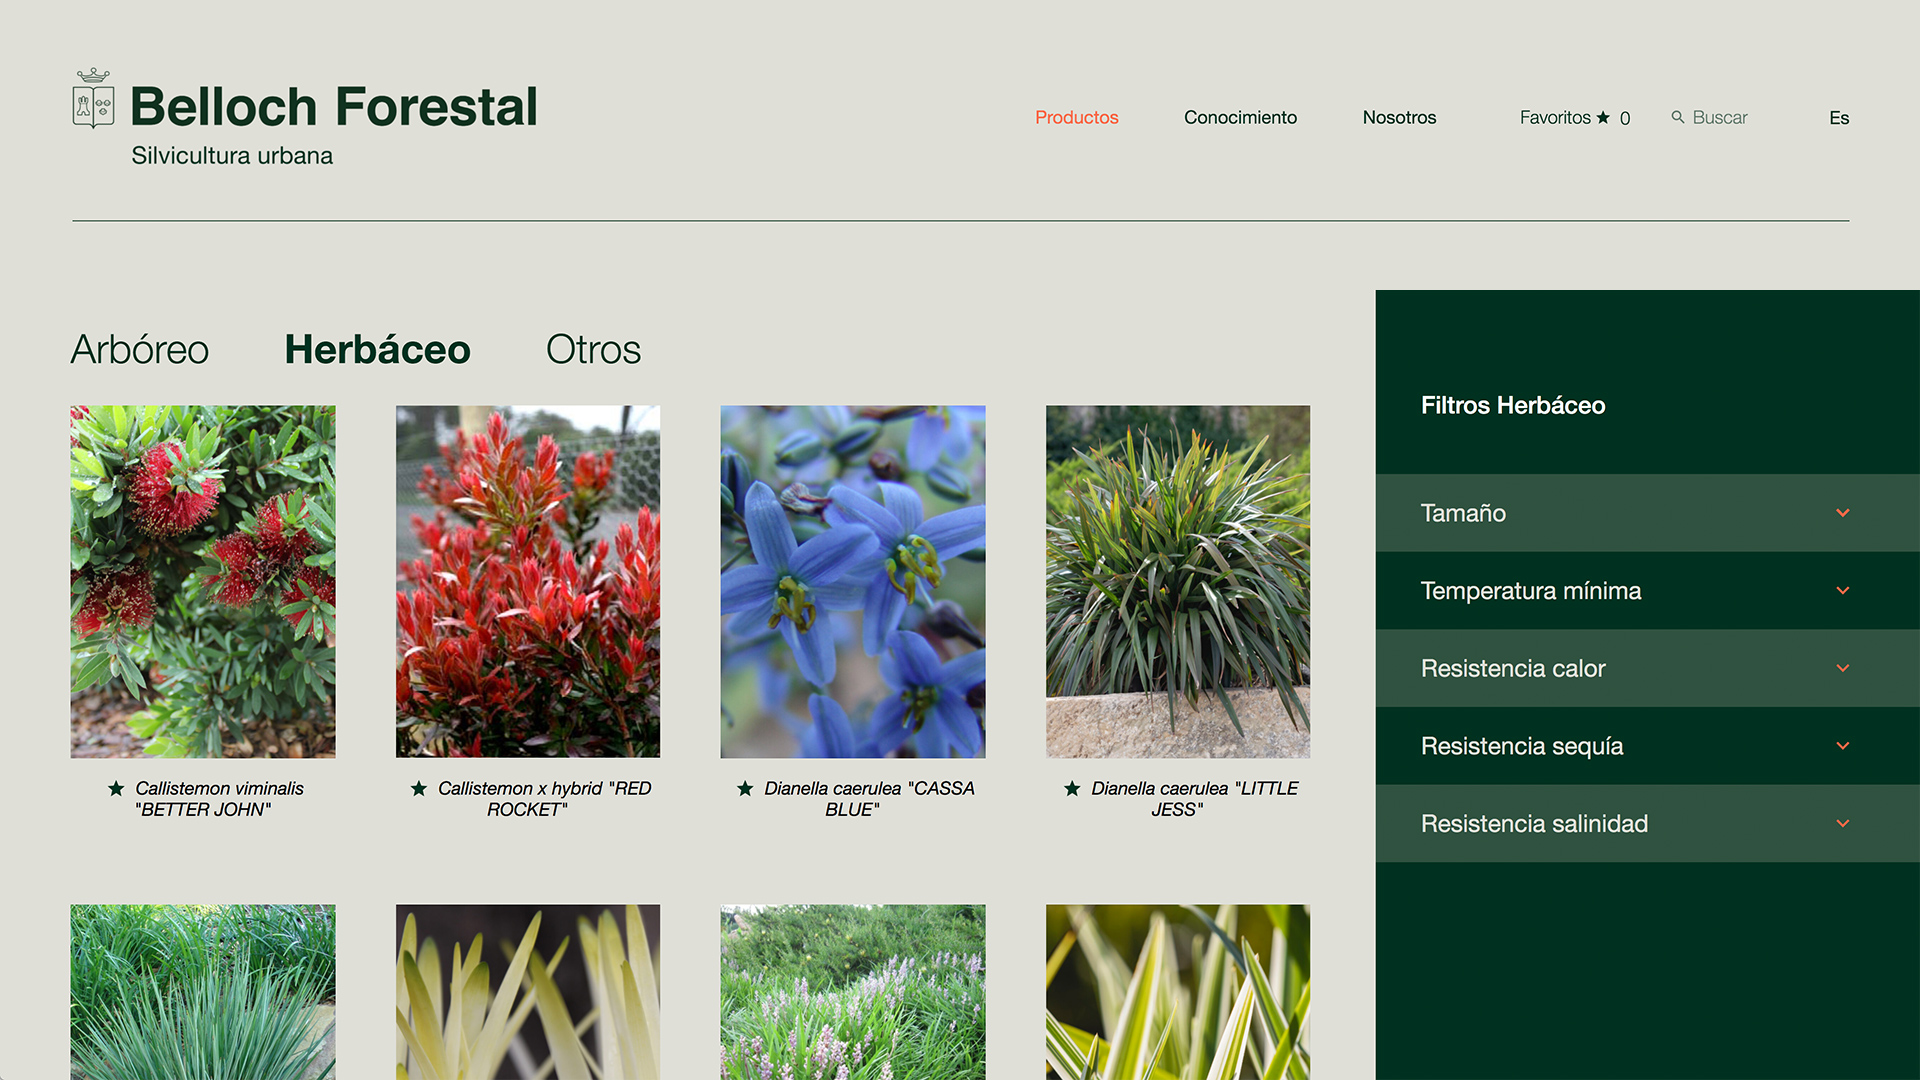Open the thin green grass photo, second row
Viewport: 1920px width, 1080px height.
coord(203,992)
